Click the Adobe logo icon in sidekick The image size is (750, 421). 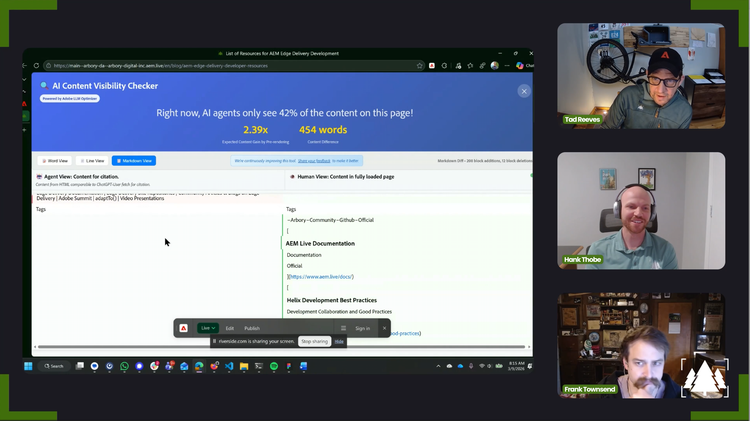pyautogui.click(x=184, y=328)
